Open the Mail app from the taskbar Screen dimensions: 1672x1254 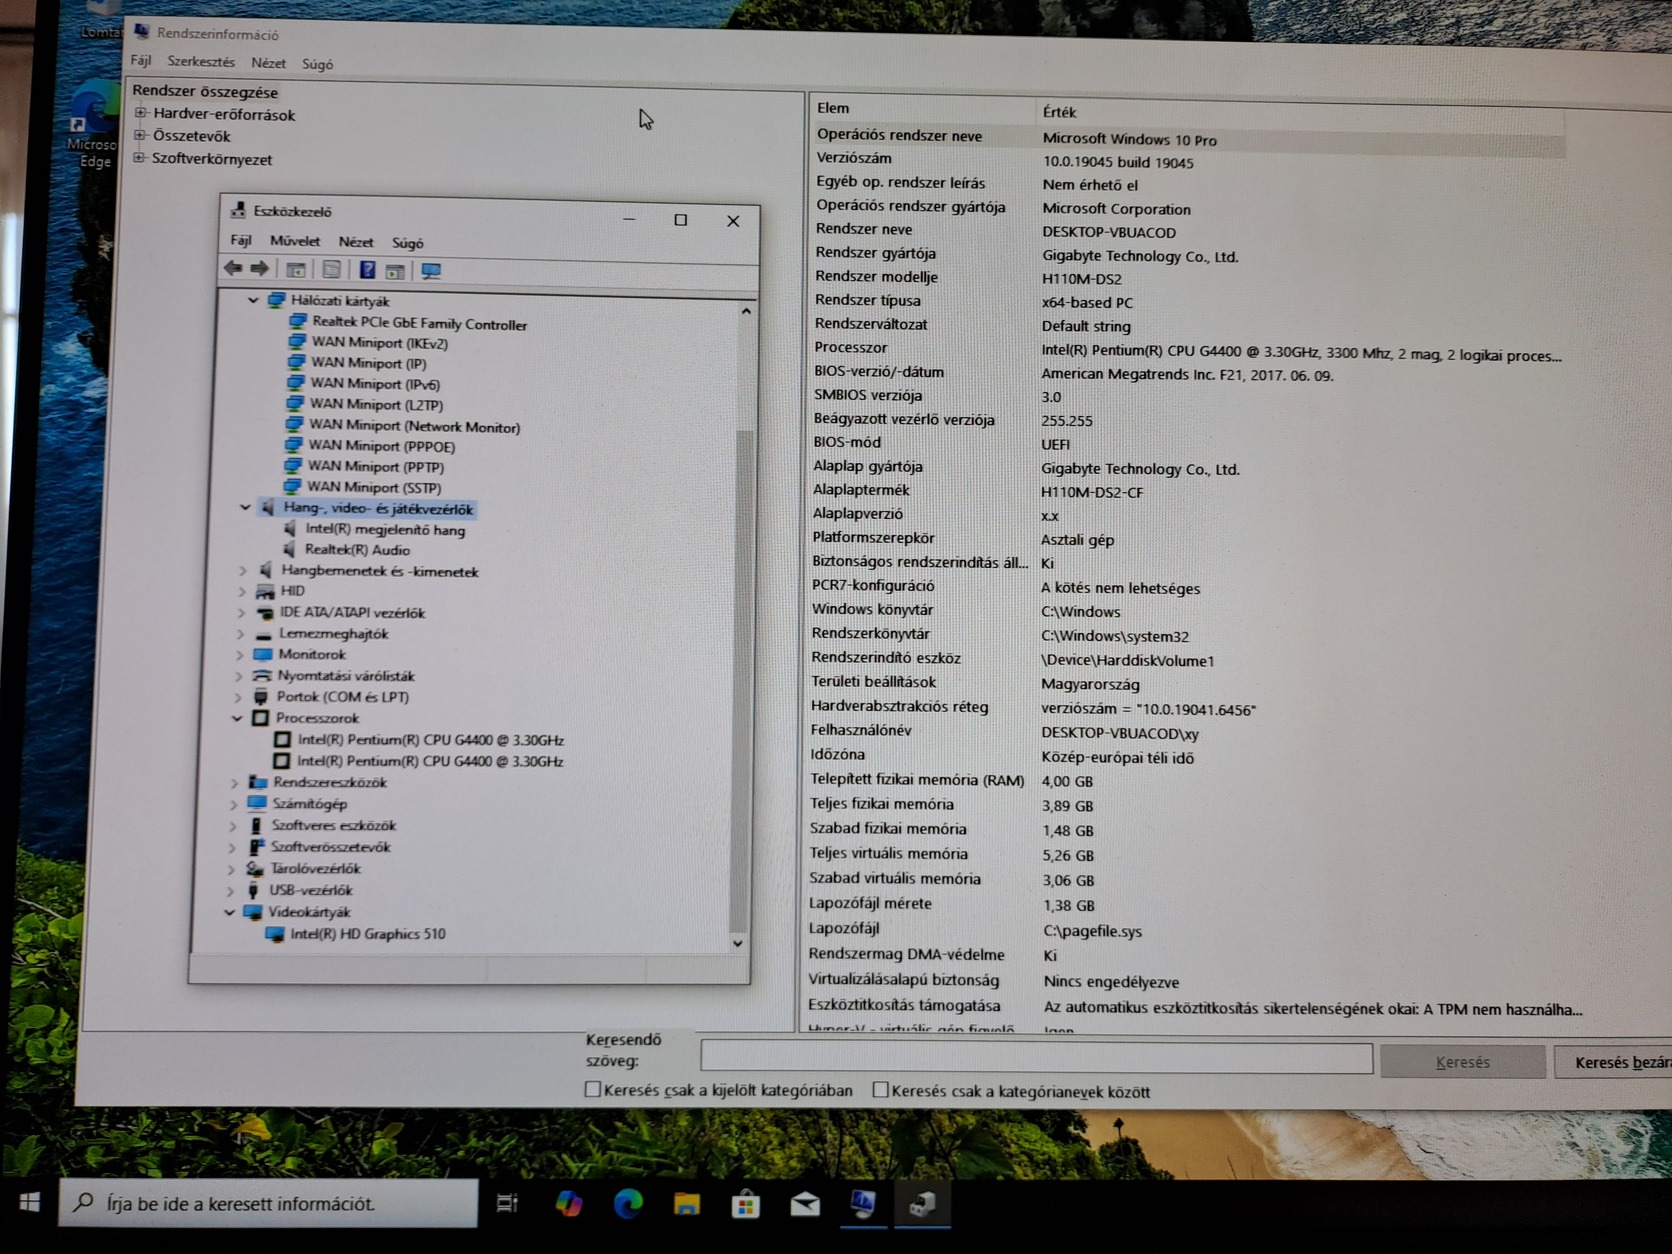[x=805, y=1205]
